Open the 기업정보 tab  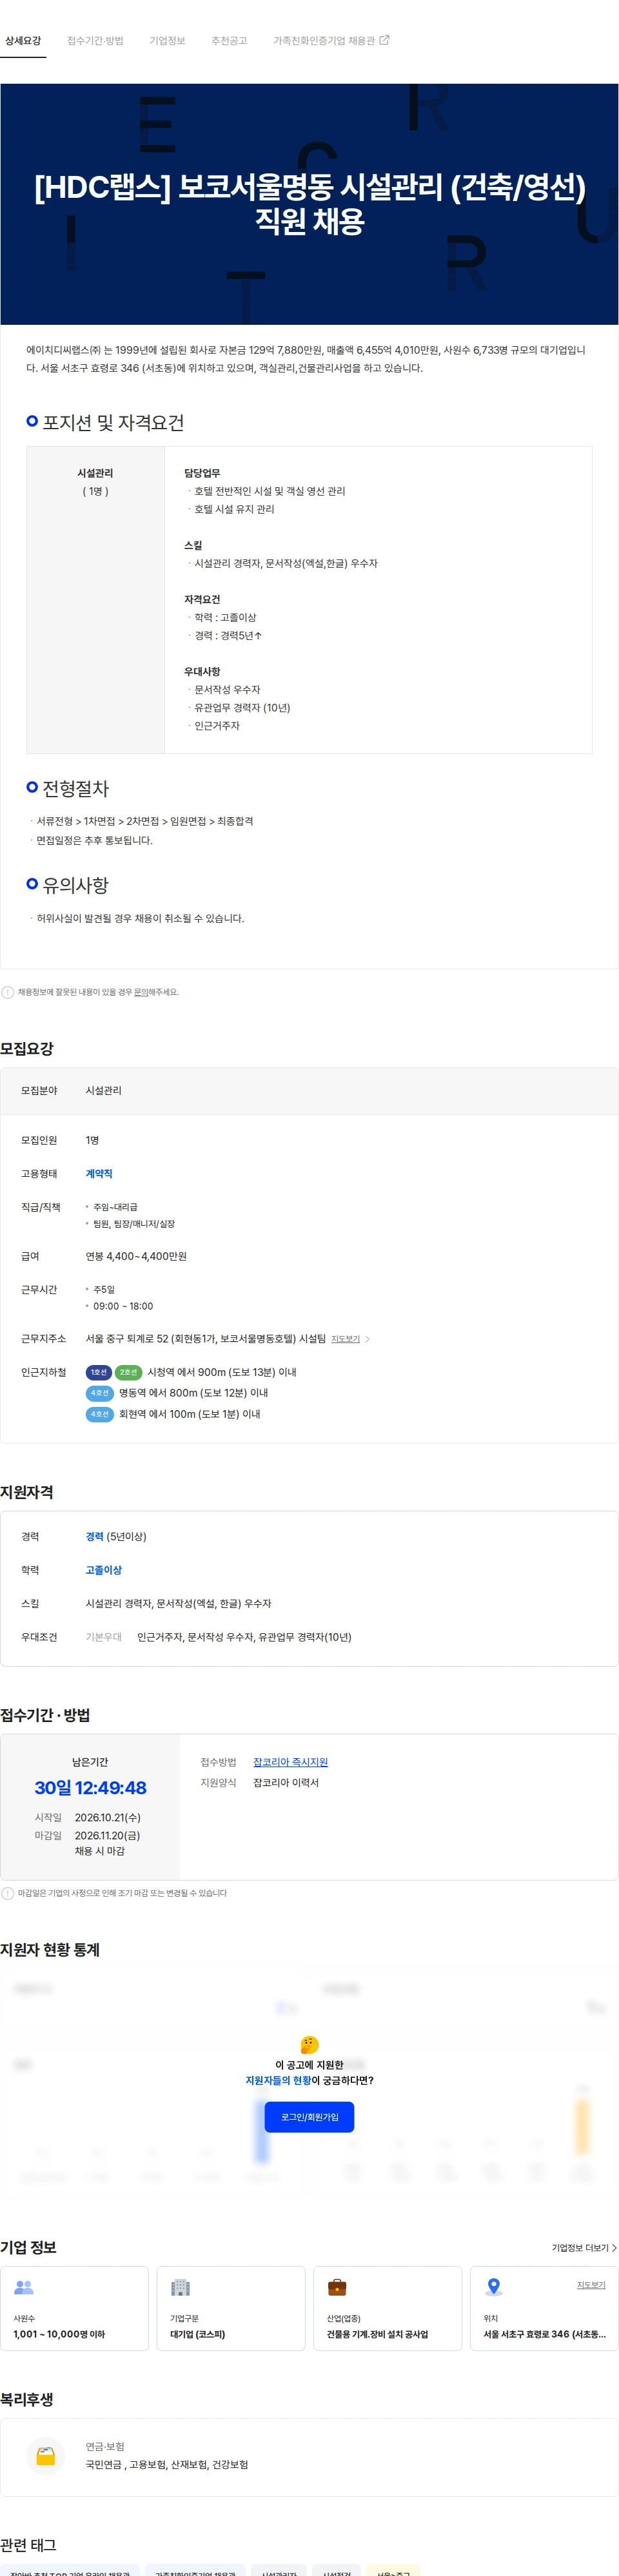[167, 41]
